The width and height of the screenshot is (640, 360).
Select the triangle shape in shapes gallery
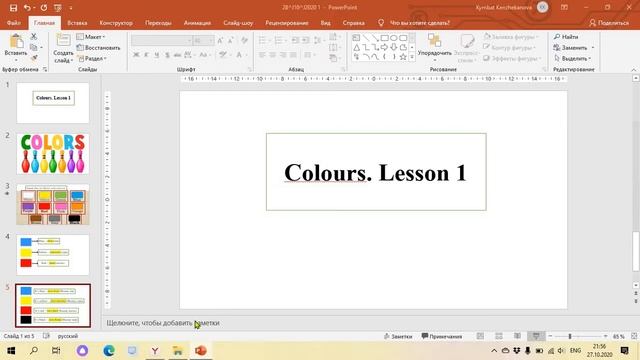[356, 47]
